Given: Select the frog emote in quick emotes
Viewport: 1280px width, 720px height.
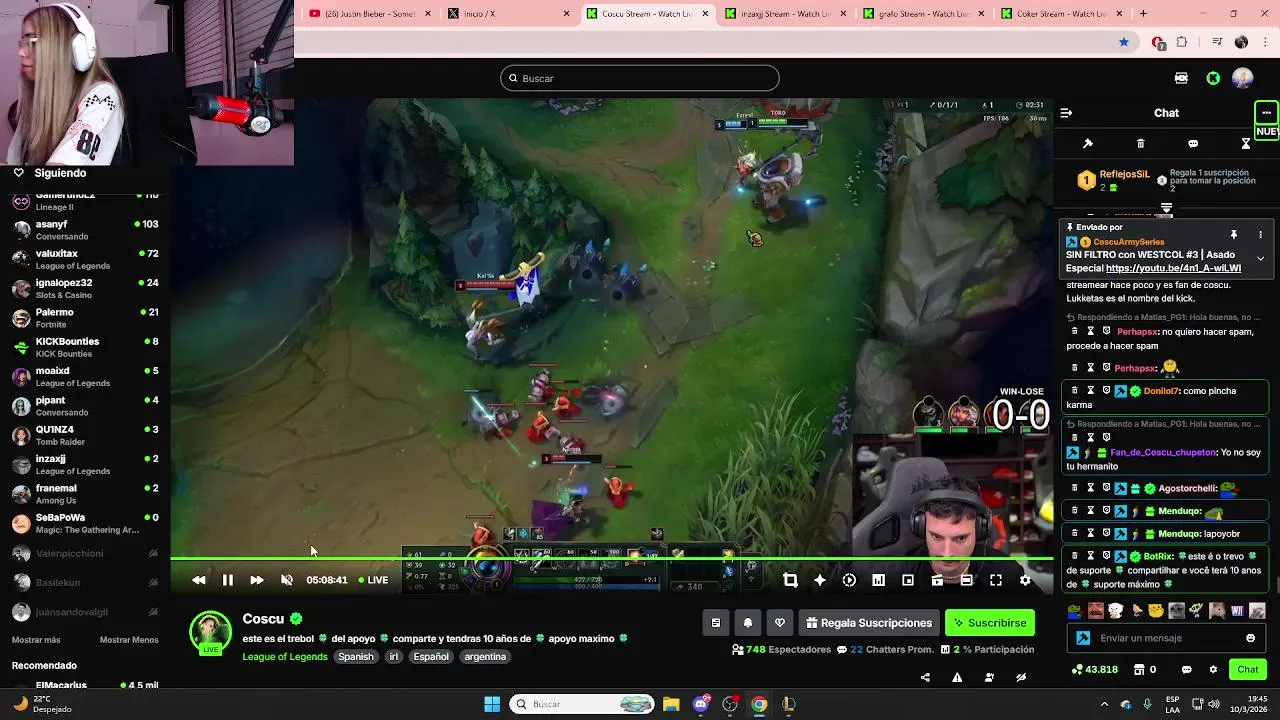Looking at the screenshot, I should [x=1075, y=610].
